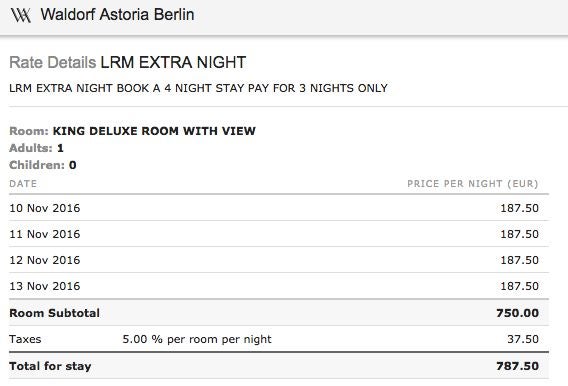Screen dimensions: 568x386
Task: Select the King Deluxe Room with View text
Action: click(154, 131)
